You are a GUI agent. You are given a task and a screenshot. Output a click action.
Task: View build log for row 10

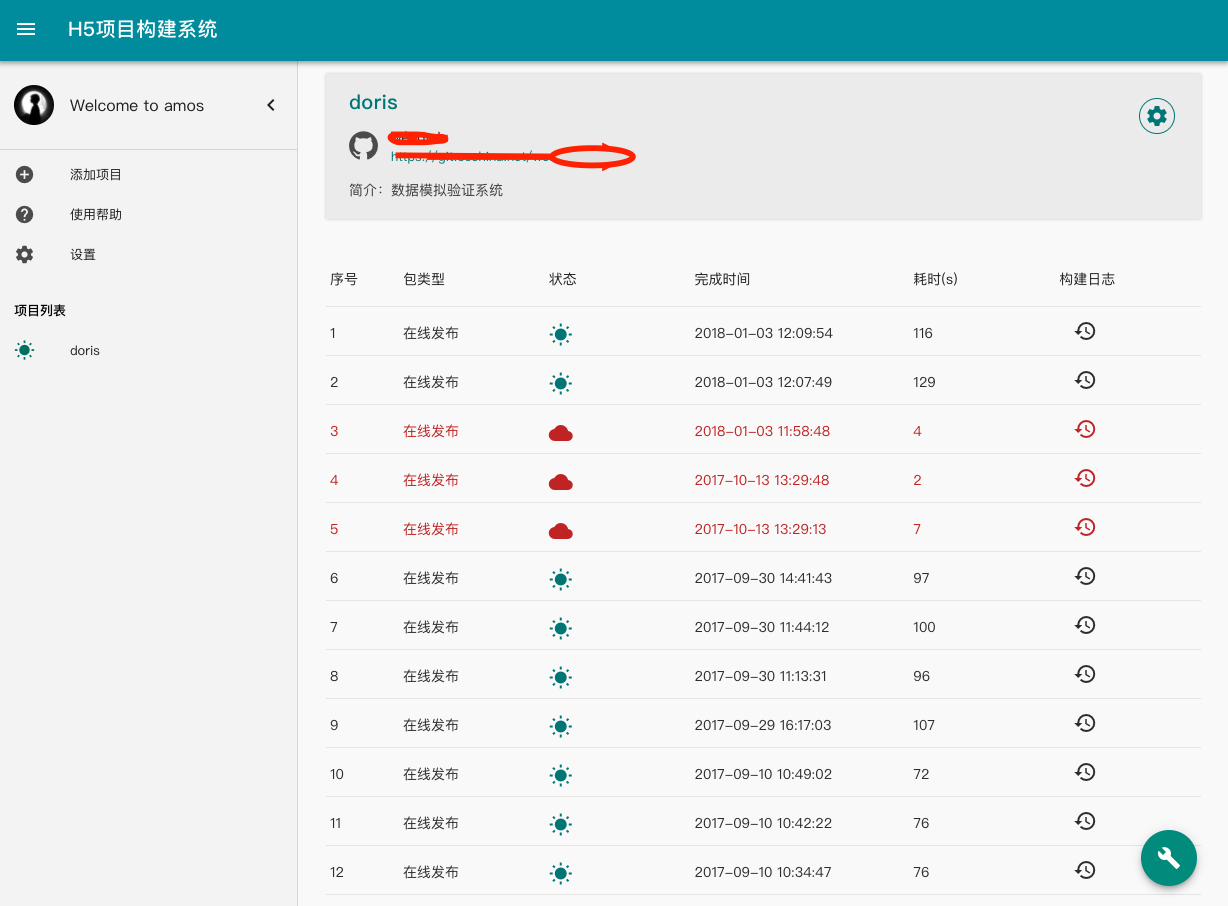1085,772
